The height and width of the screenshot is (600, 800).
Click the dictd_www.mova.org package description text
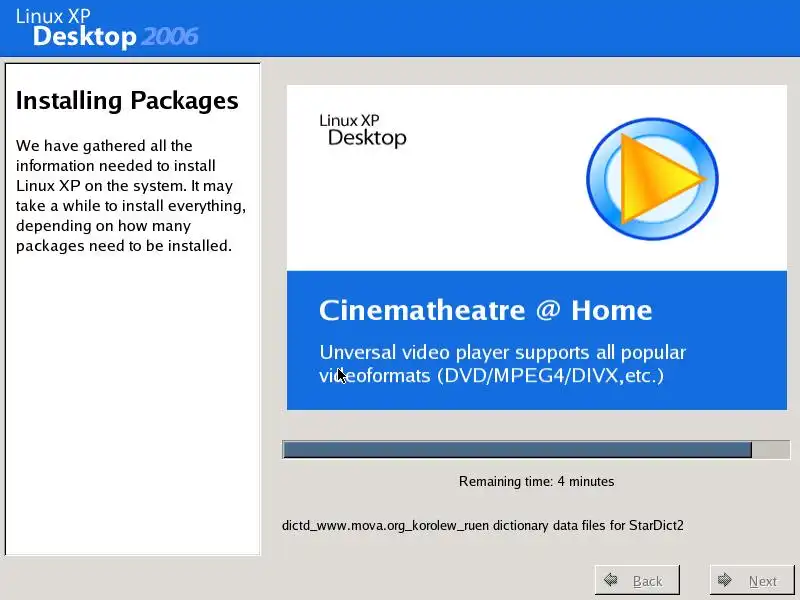483,526
